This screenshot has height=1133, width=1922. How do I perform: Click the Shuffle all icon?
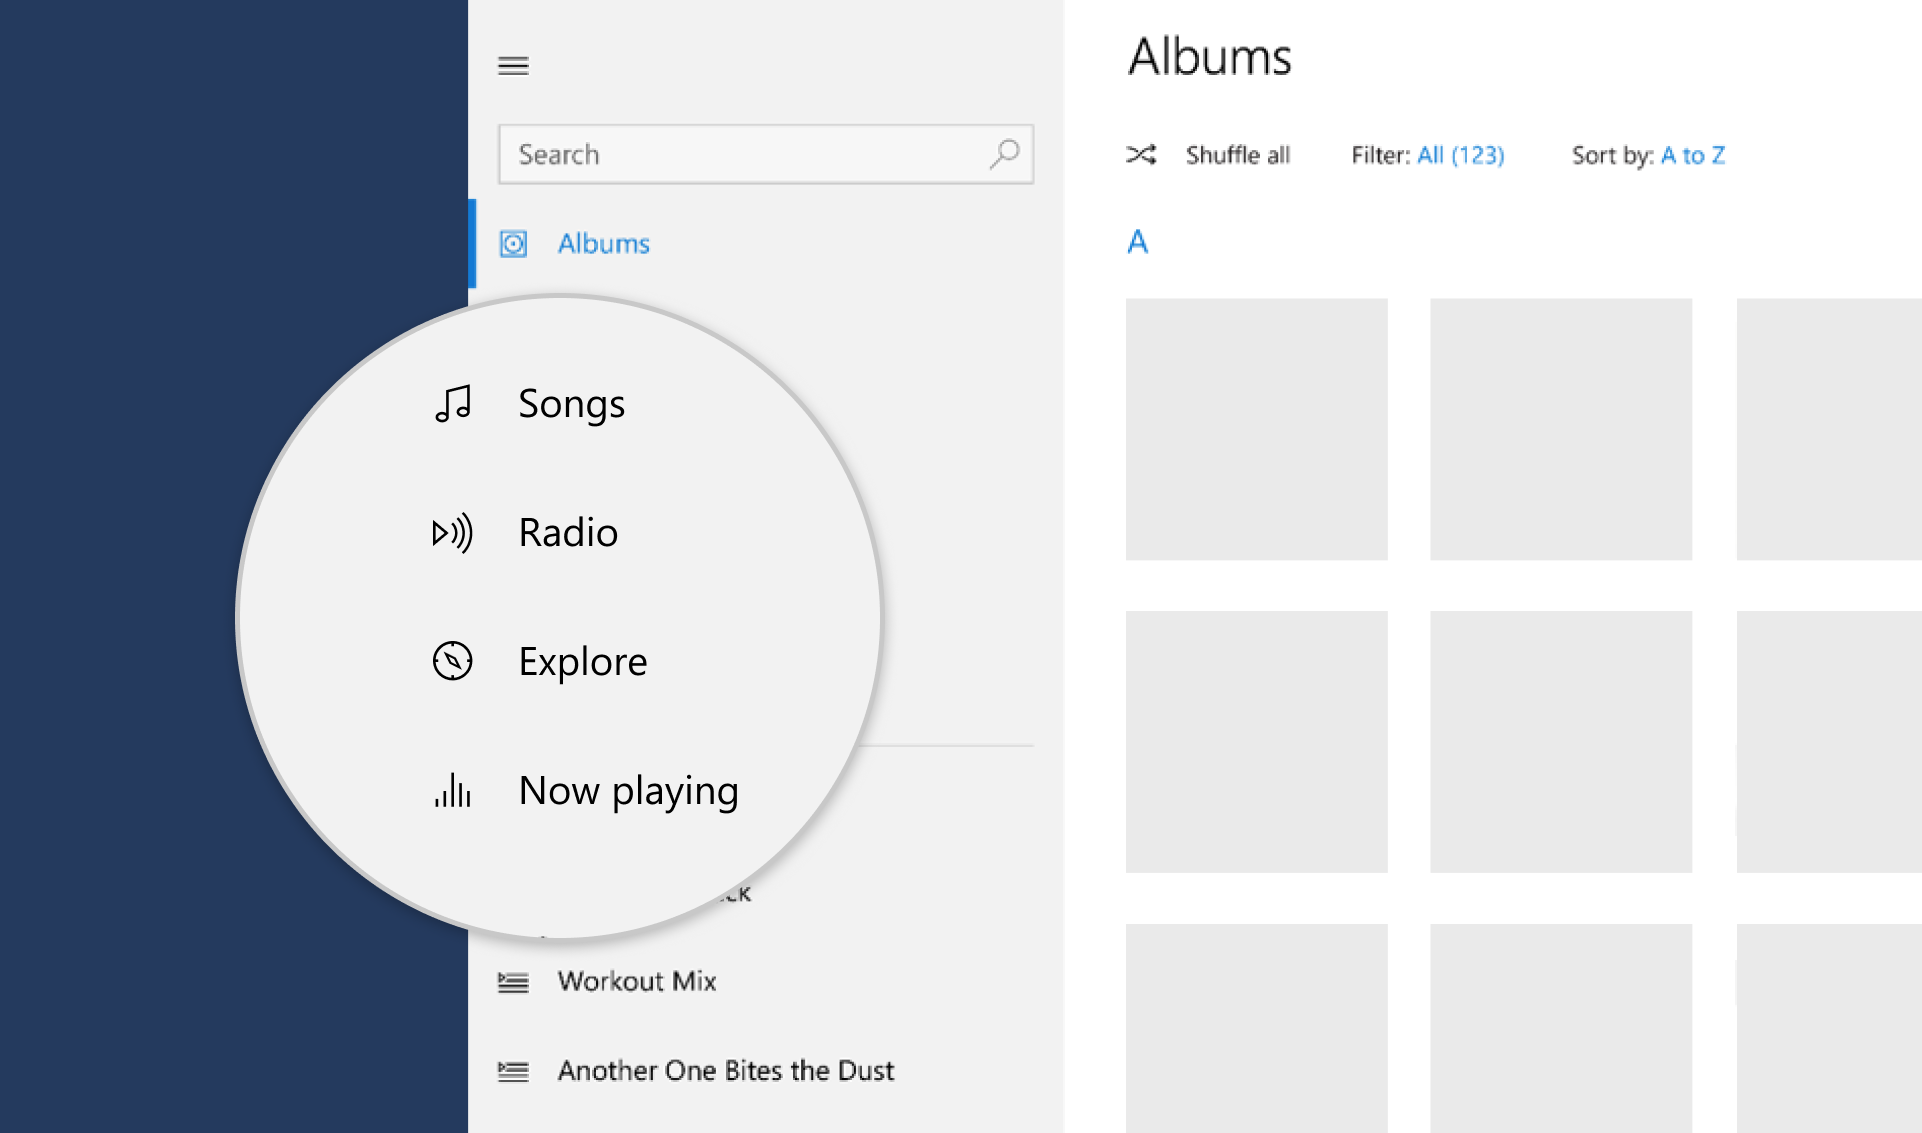tap(1142, 154)
